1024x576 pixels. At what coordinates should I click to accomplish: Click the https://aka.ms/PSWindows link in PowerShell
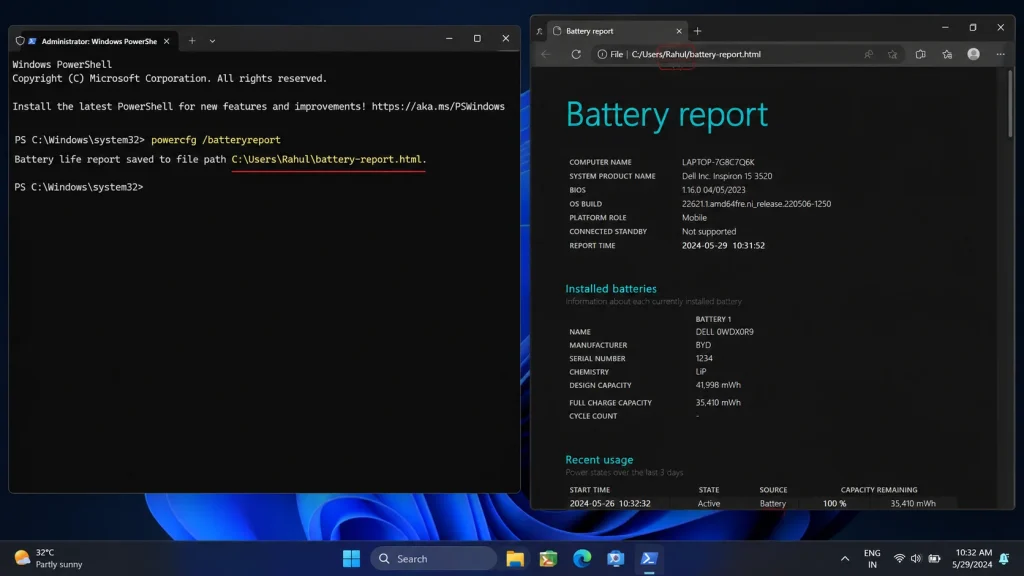pyautogui.click(x=438, y=106)
